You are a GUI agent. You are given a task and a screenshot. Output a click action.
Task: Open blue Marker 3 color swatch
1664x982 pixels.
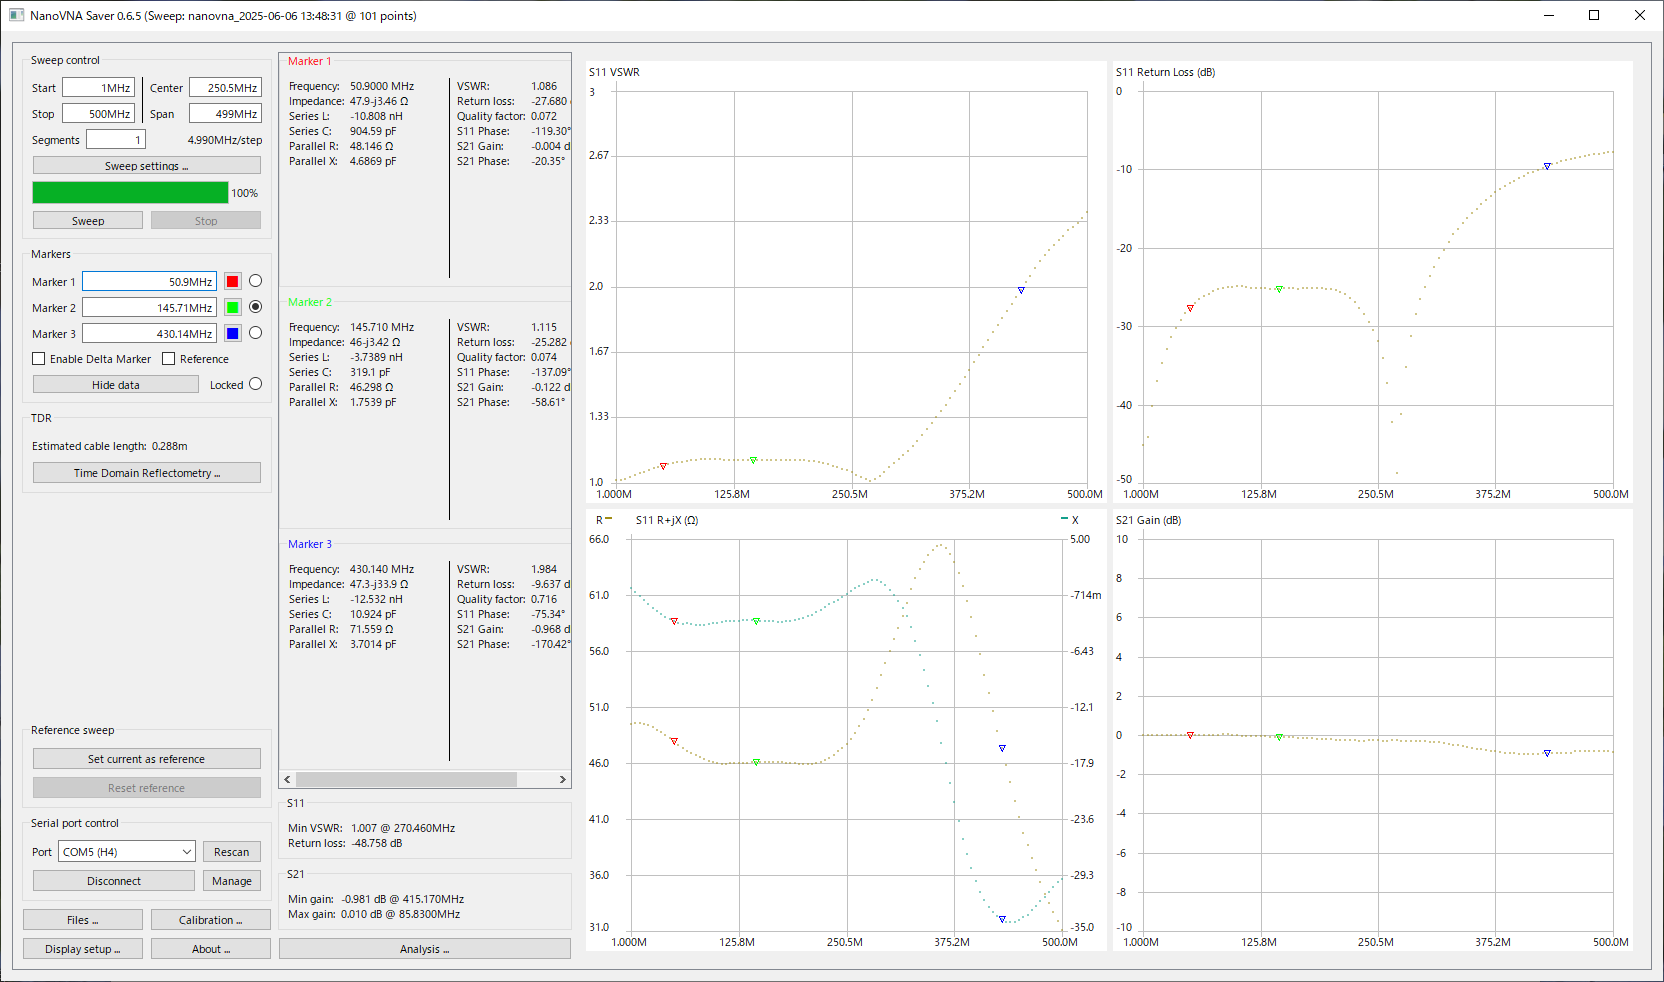[x=233, y=334]
